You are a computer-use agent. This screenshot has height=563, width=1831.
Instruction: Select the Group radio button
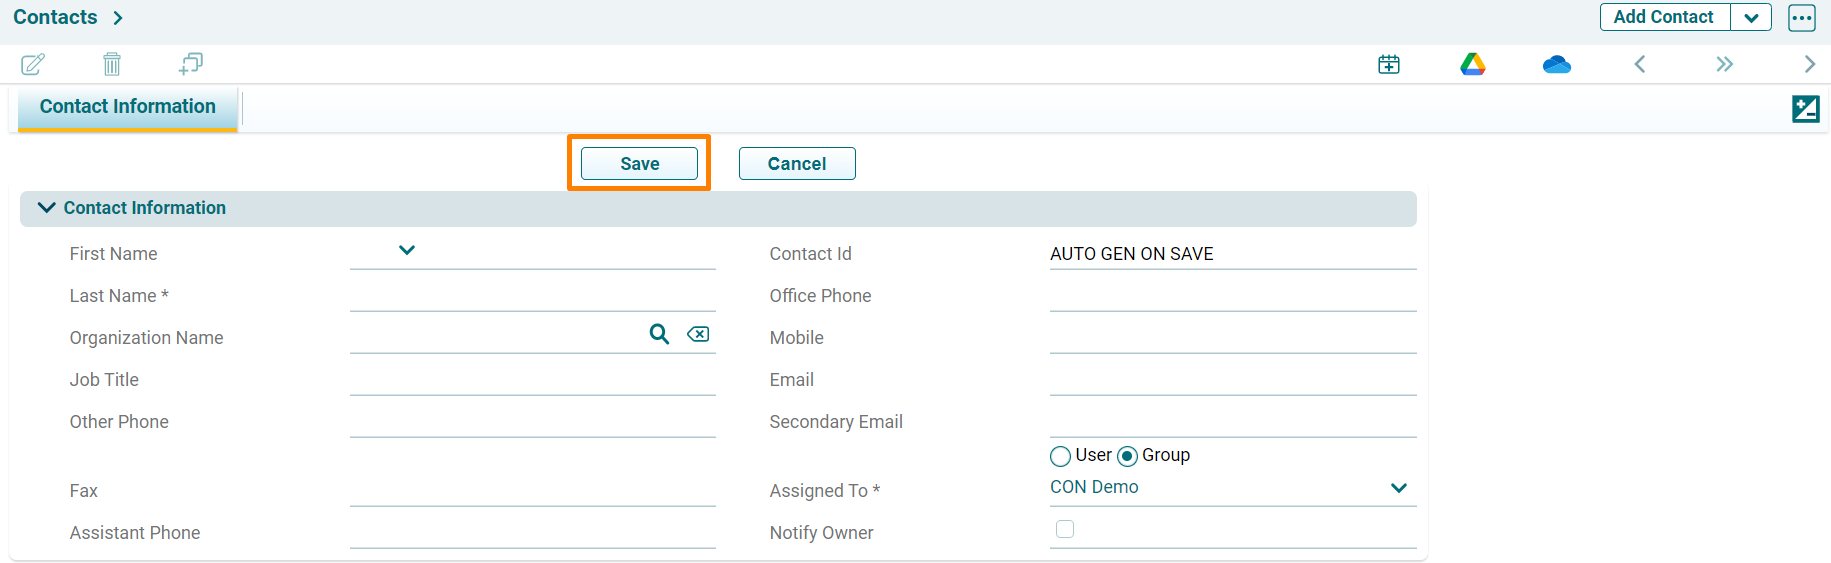pyautogui.click(x=1127, y=456)
